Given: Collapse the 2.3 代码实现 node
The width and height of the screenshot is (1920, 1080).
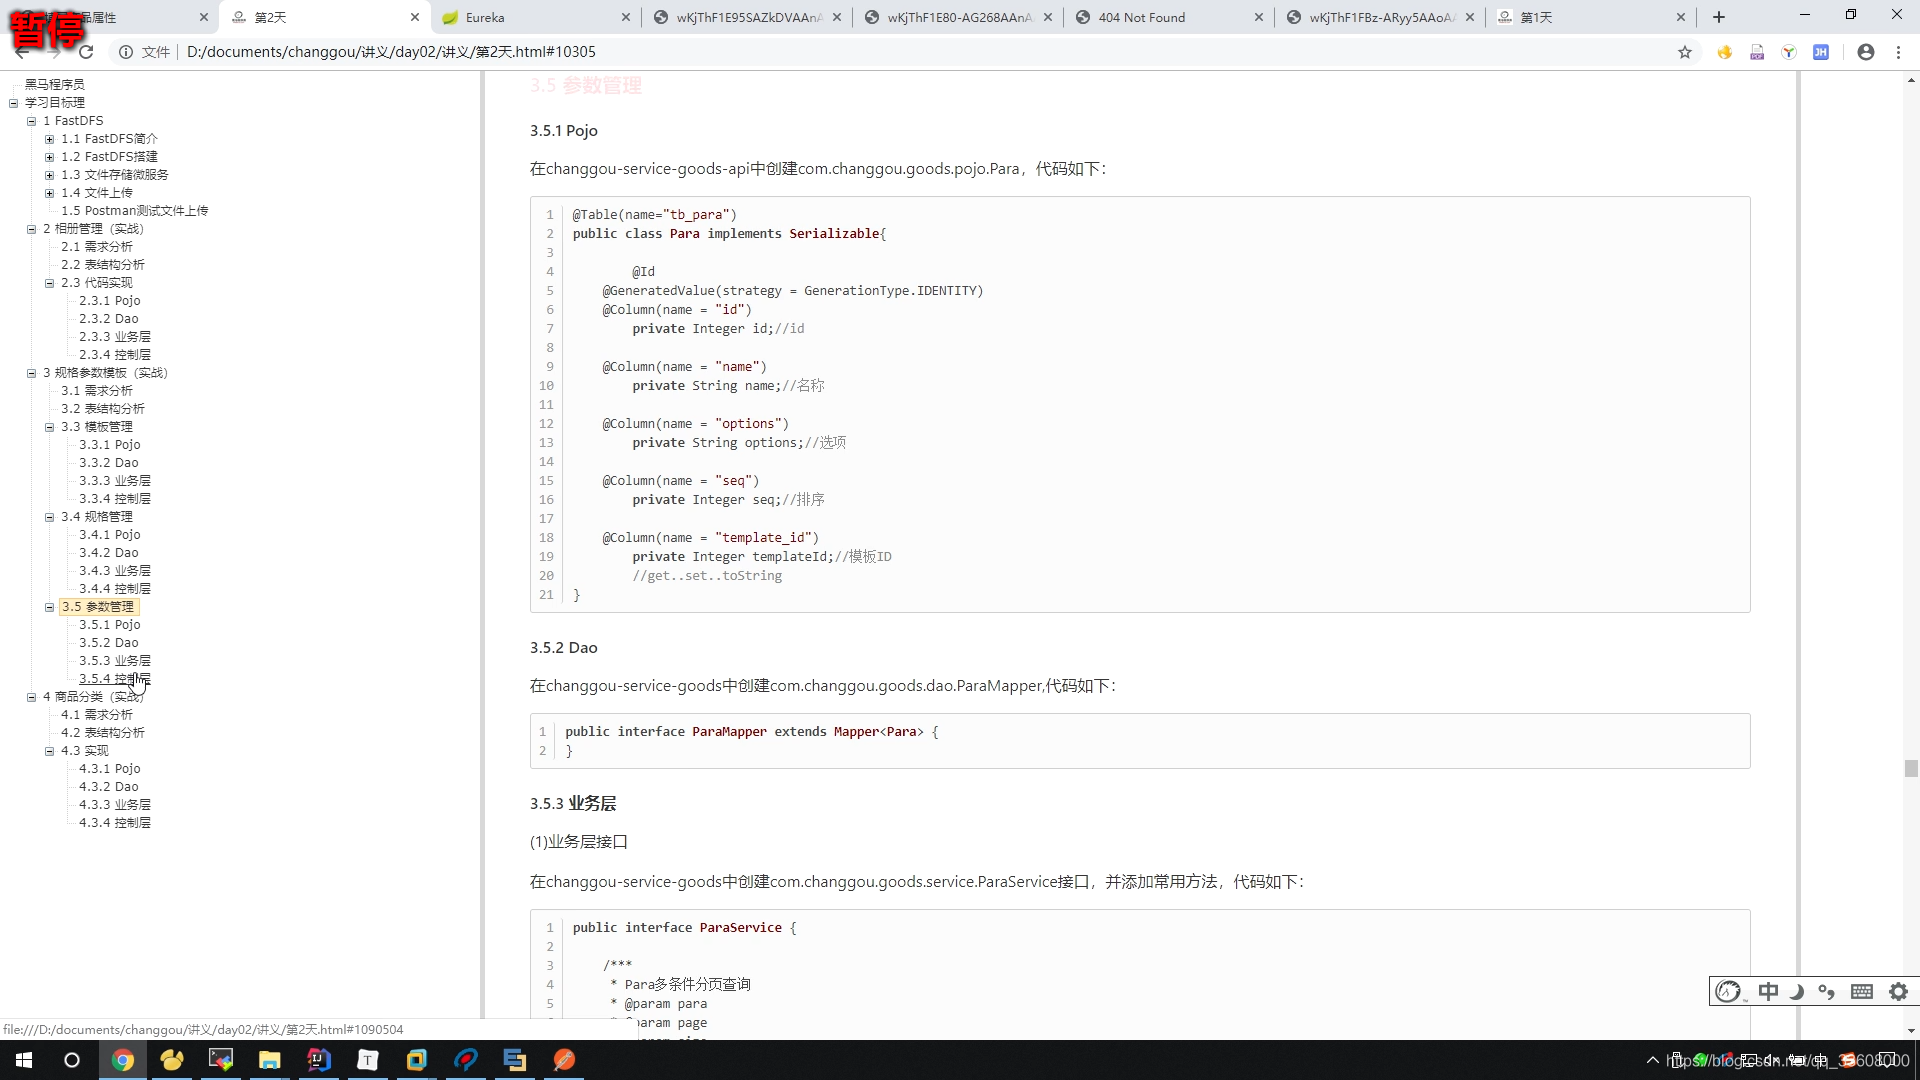Looking at the screenshot, I should point(50,283).
